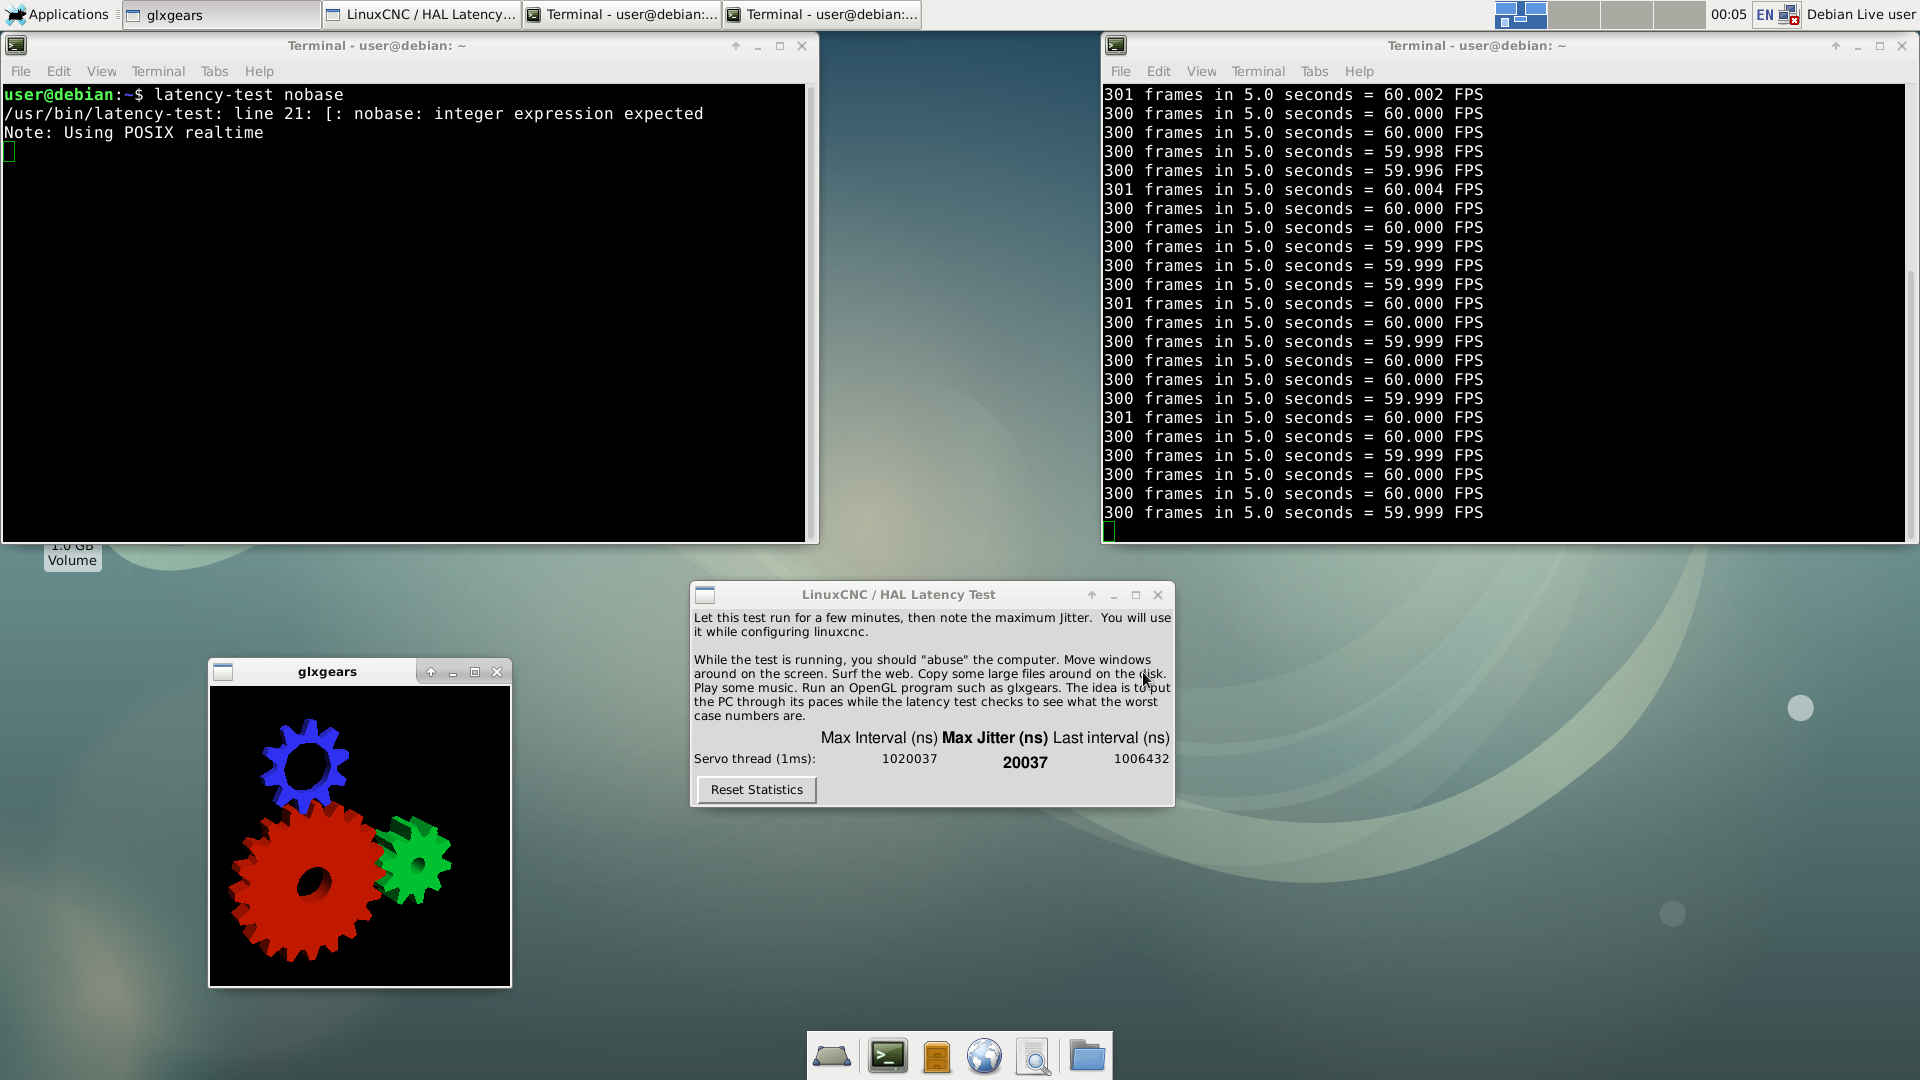Roll up the glxgears window
This screenshot has width=1920, height=1080.
431,672
